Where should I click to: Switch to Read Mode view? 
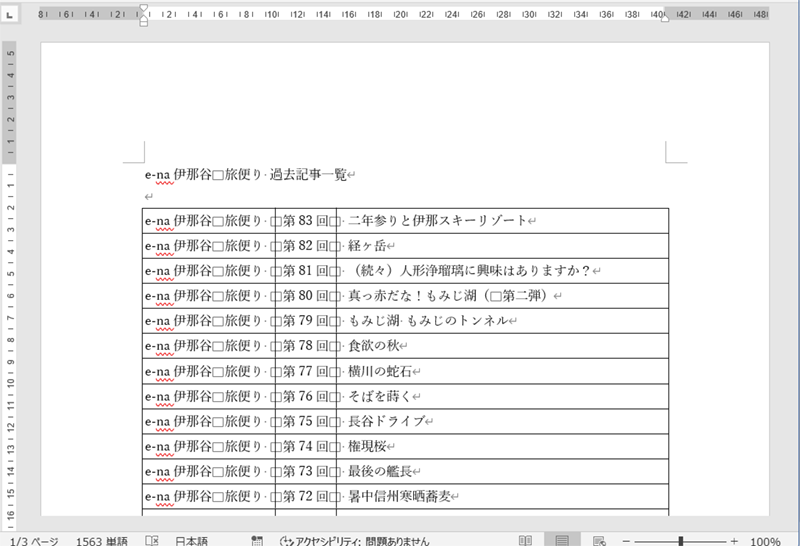pyautogui.click(x=526, y=540)
